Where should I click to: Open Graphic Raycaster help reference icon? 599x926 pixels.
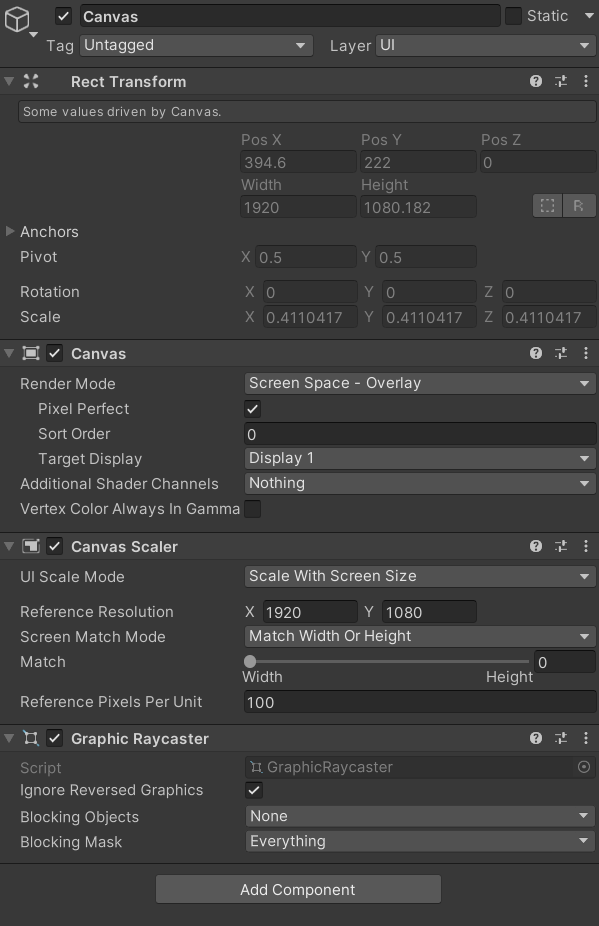click(536, 738)
